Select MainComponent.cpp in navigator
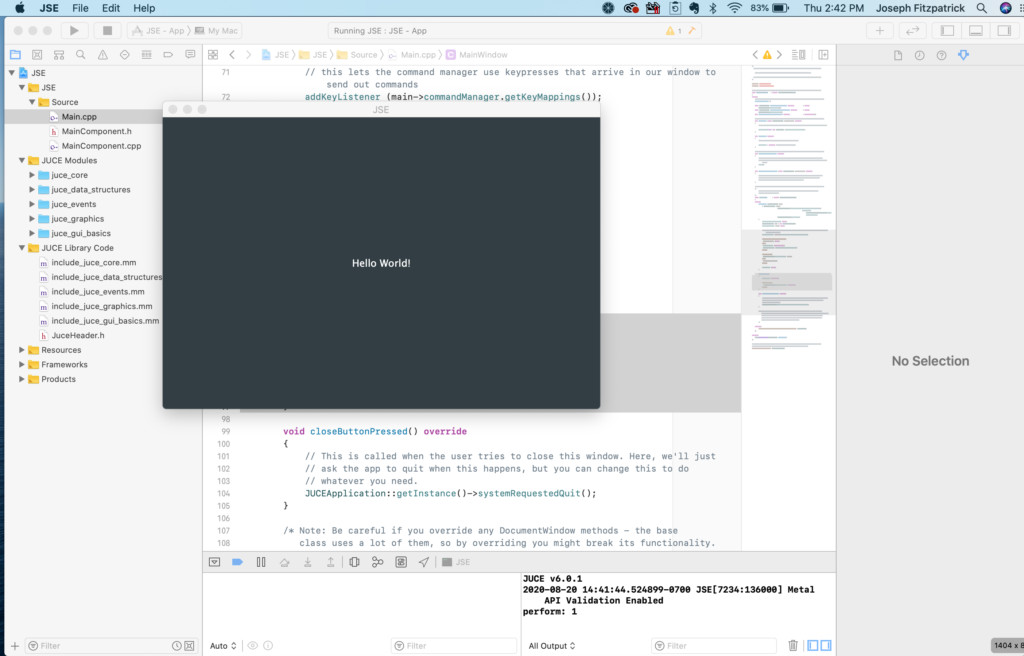 tap(100, 146)
